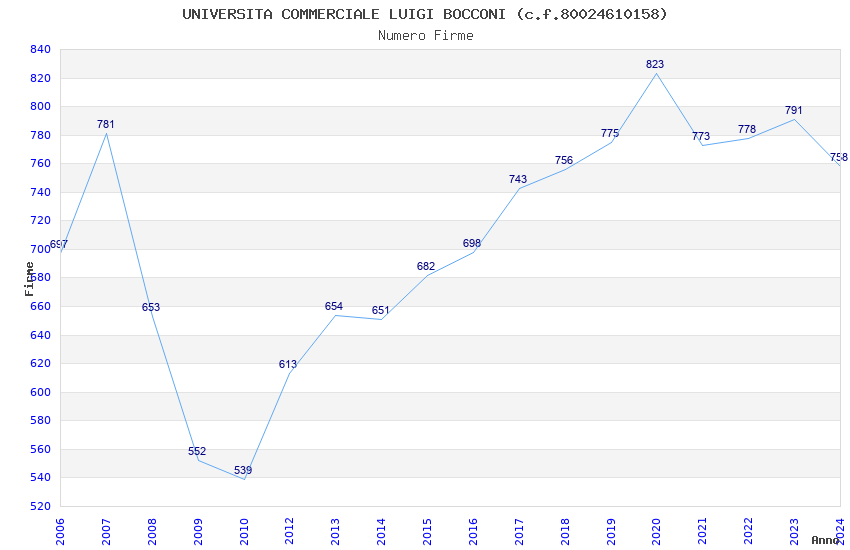Click the x-axis year 2006

pos(60,531)
